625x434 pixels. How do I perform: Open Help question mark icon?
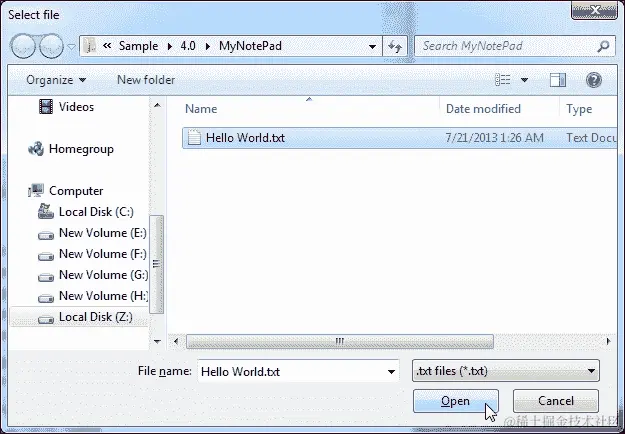click(x=594, y=80)
